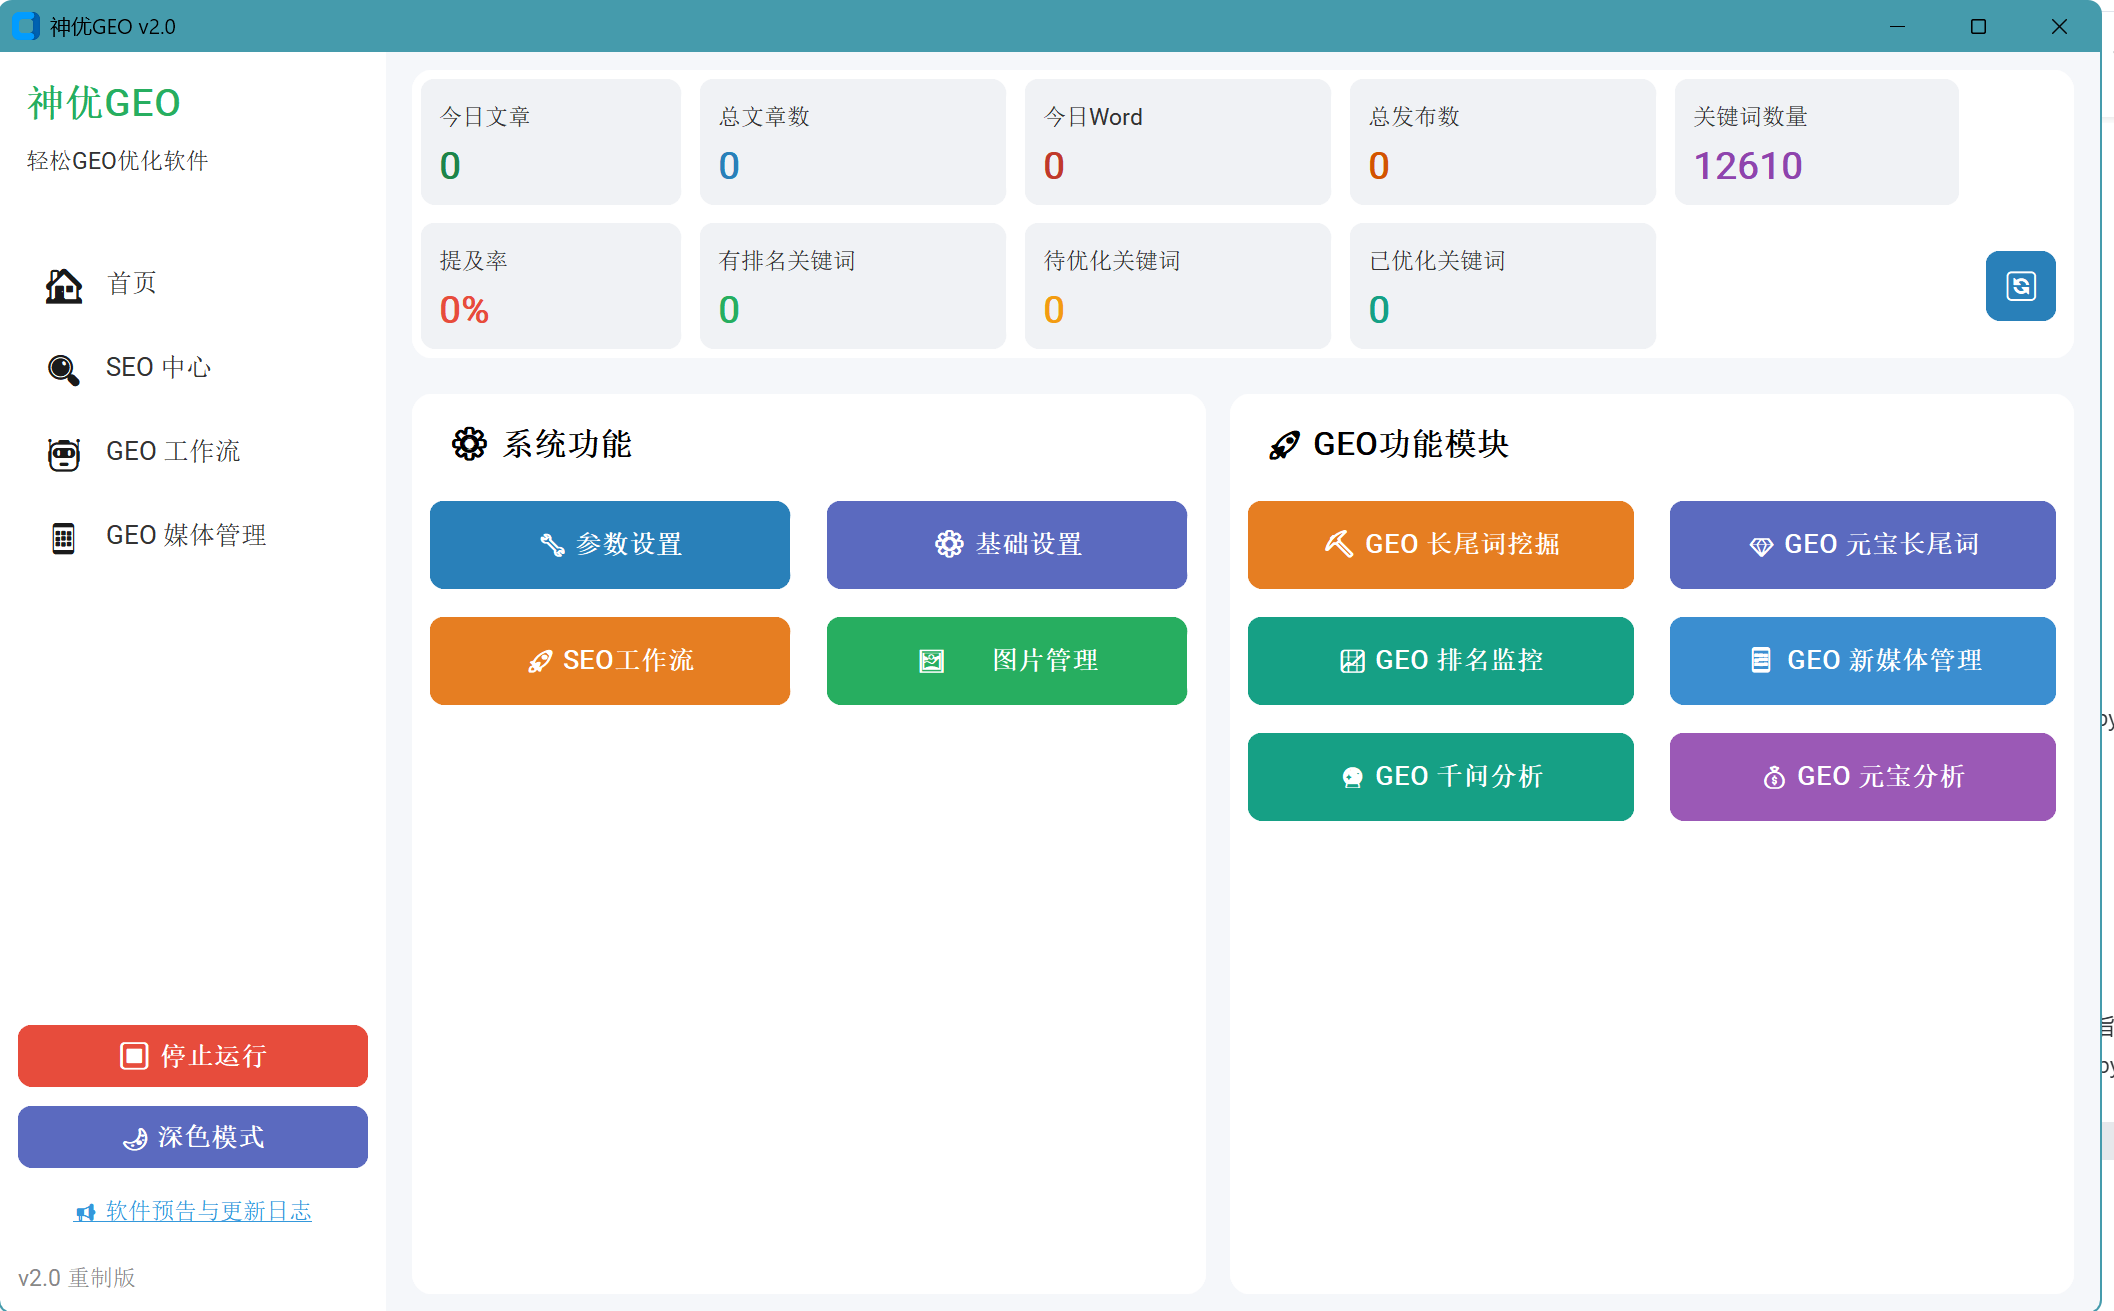Toggle 深色模式 dark mode

point(193,1137)
